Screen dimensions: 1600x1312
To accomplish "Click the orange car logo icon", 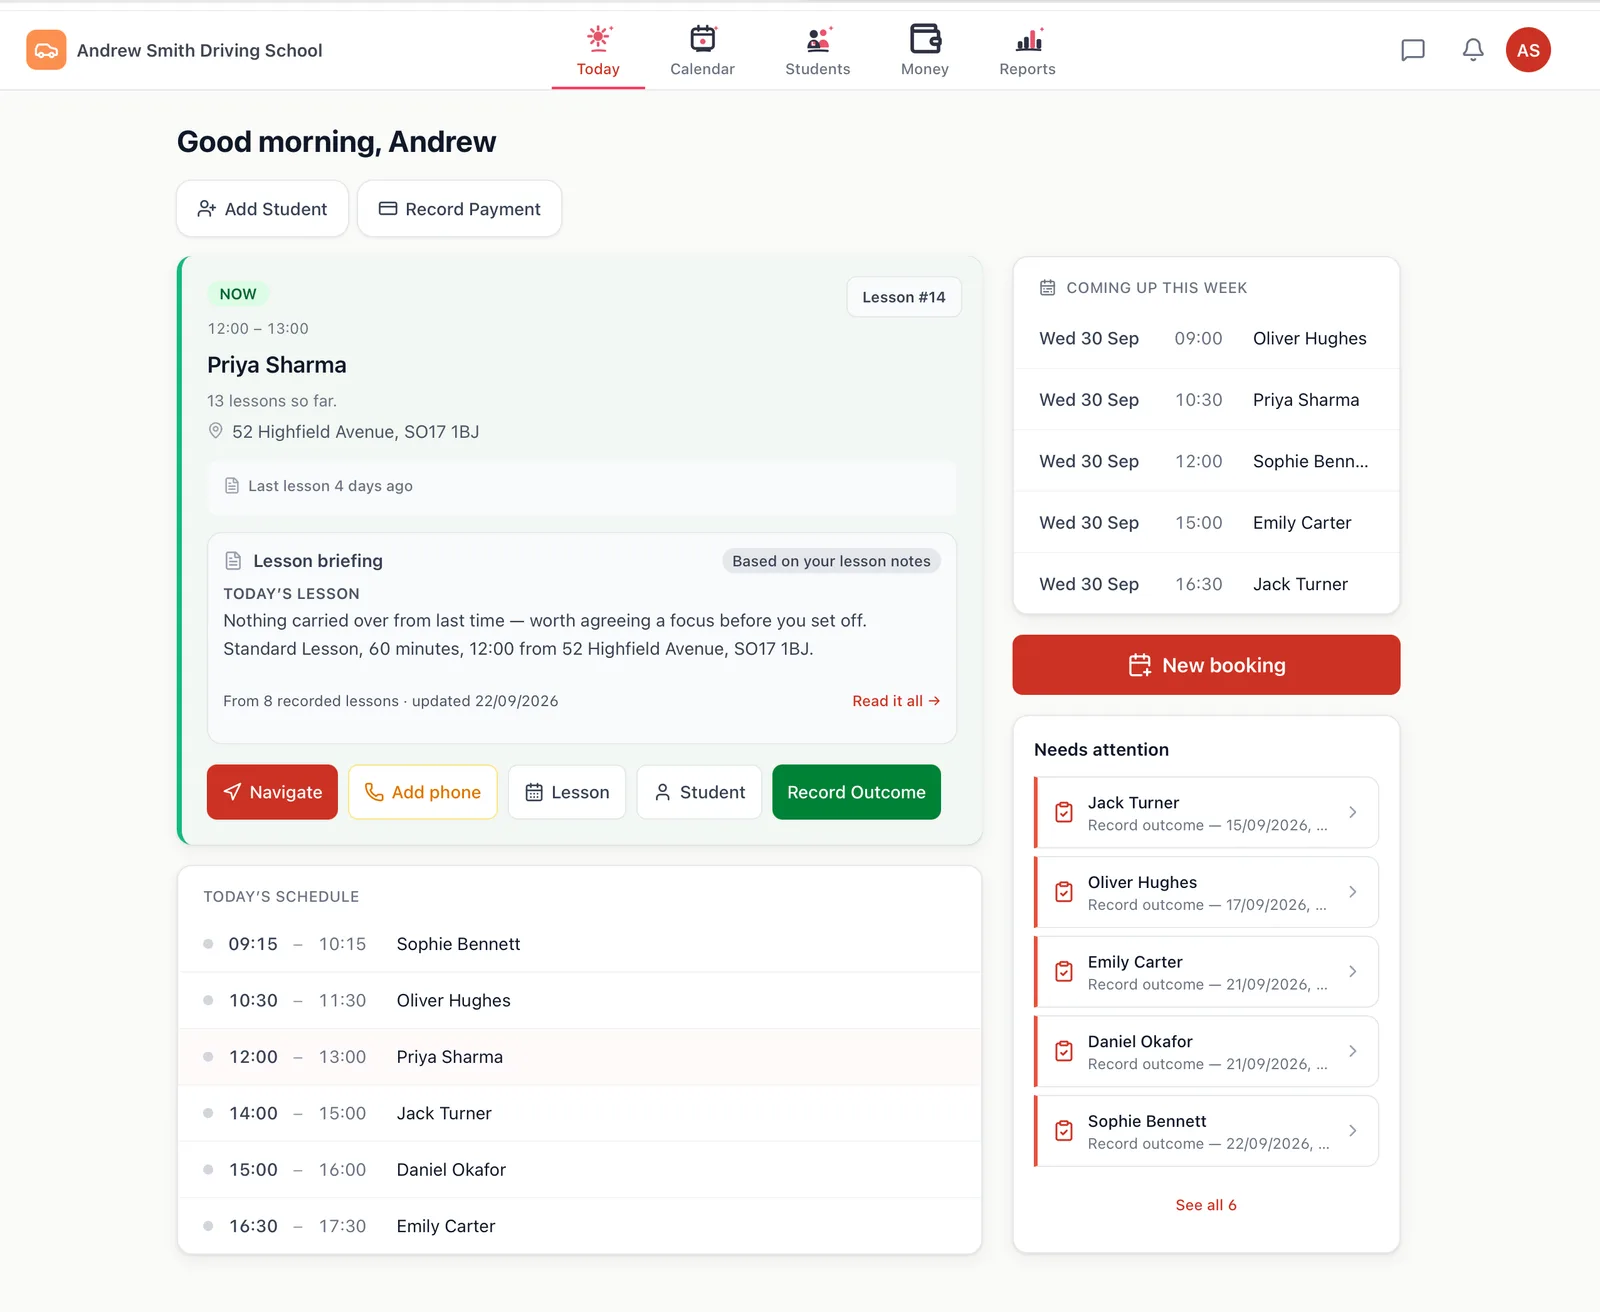I will pos(46,50).
